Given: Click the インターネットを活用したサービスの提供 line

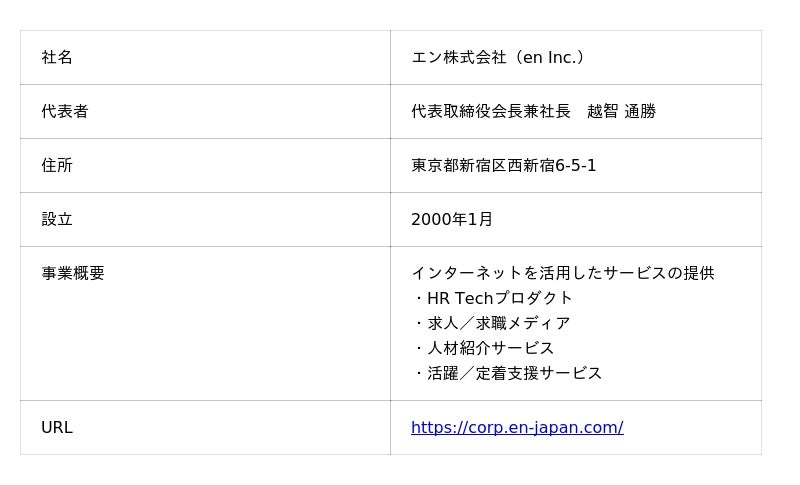Looking at the screenshot, I should (x=563, y=274).
